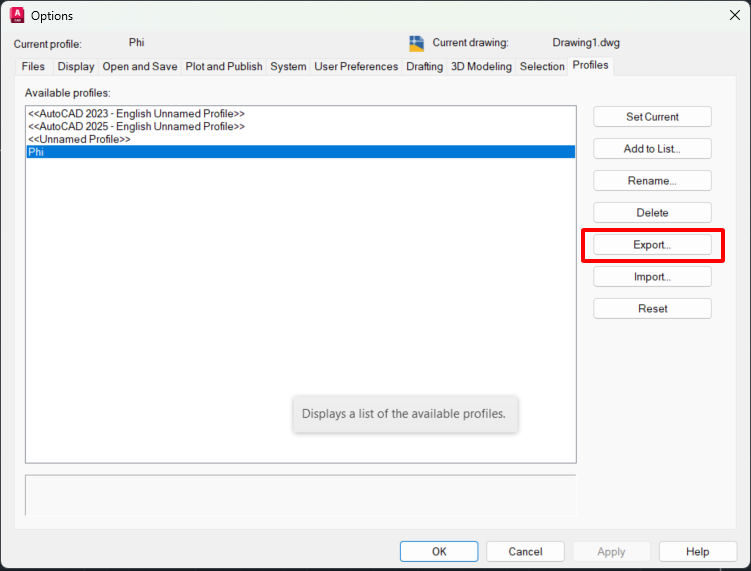Click the Set Current button

pyautogui.click(x=652, y=117)
